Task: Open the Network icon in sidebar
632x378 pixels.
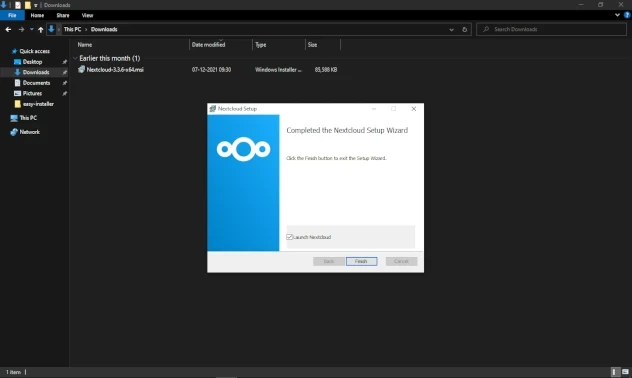Action: point(14,132)
